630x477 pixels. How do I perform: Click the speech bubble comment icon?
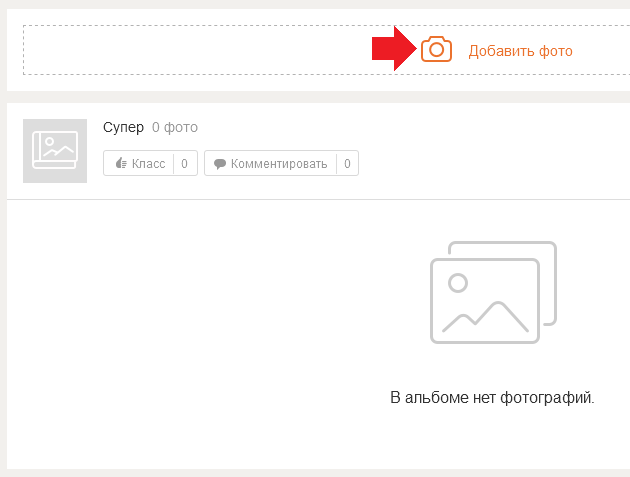(220, 164)
